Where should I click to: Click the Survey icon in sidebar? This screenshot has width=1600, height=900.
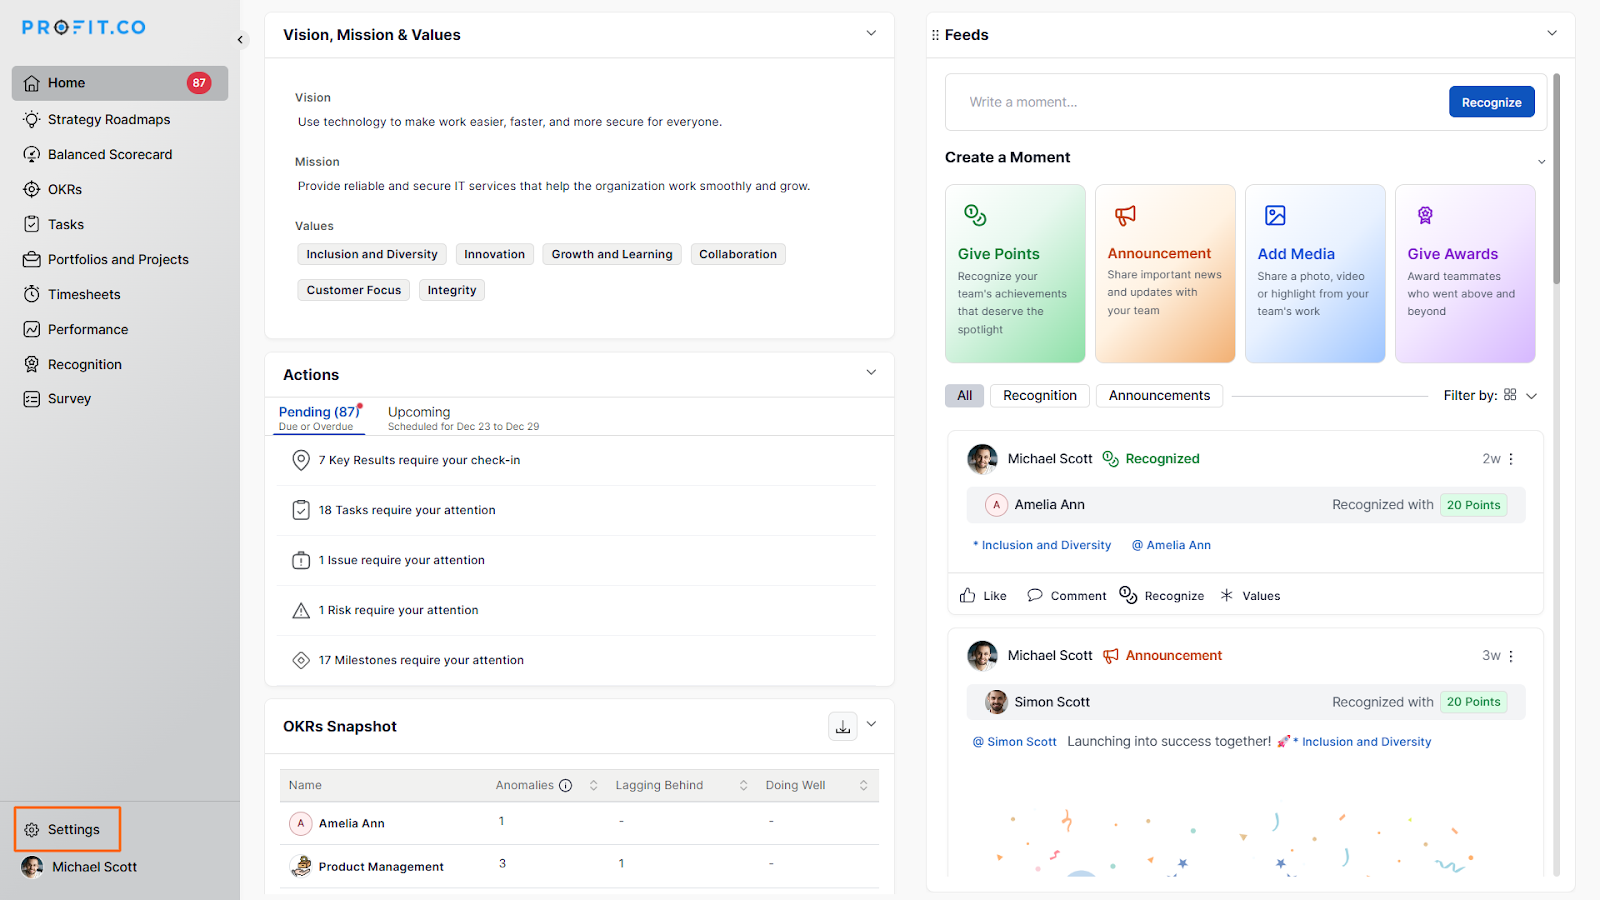click(32, 398)
